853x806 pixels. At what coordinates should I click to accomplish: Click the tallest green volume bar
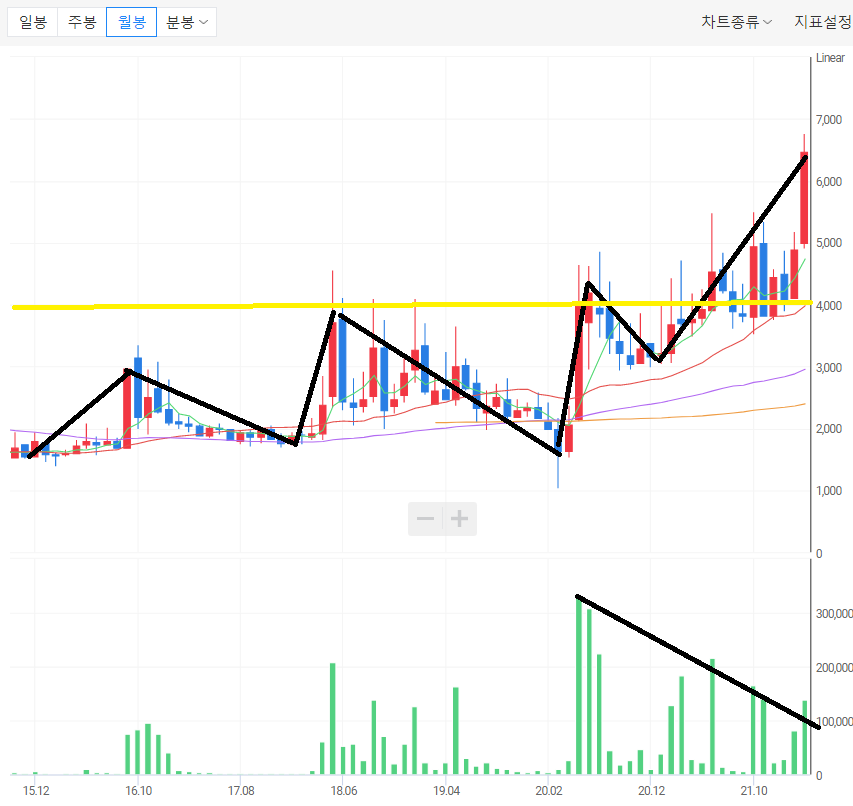click(x=579, y=685)
